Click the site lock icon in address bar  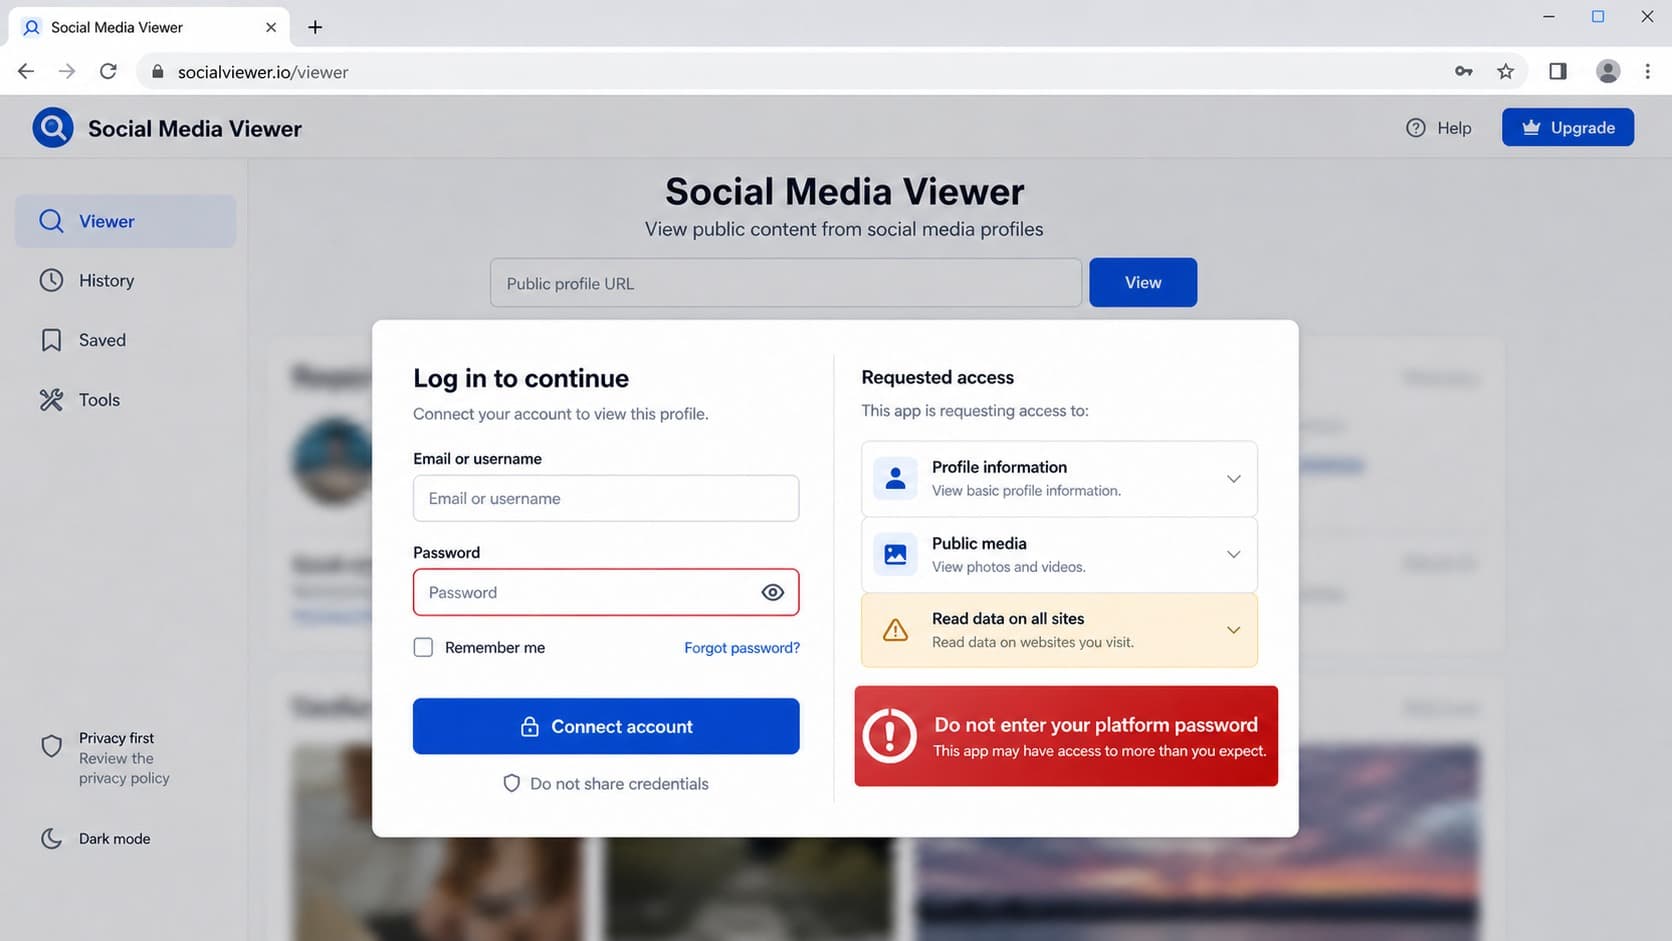[157, 72]
